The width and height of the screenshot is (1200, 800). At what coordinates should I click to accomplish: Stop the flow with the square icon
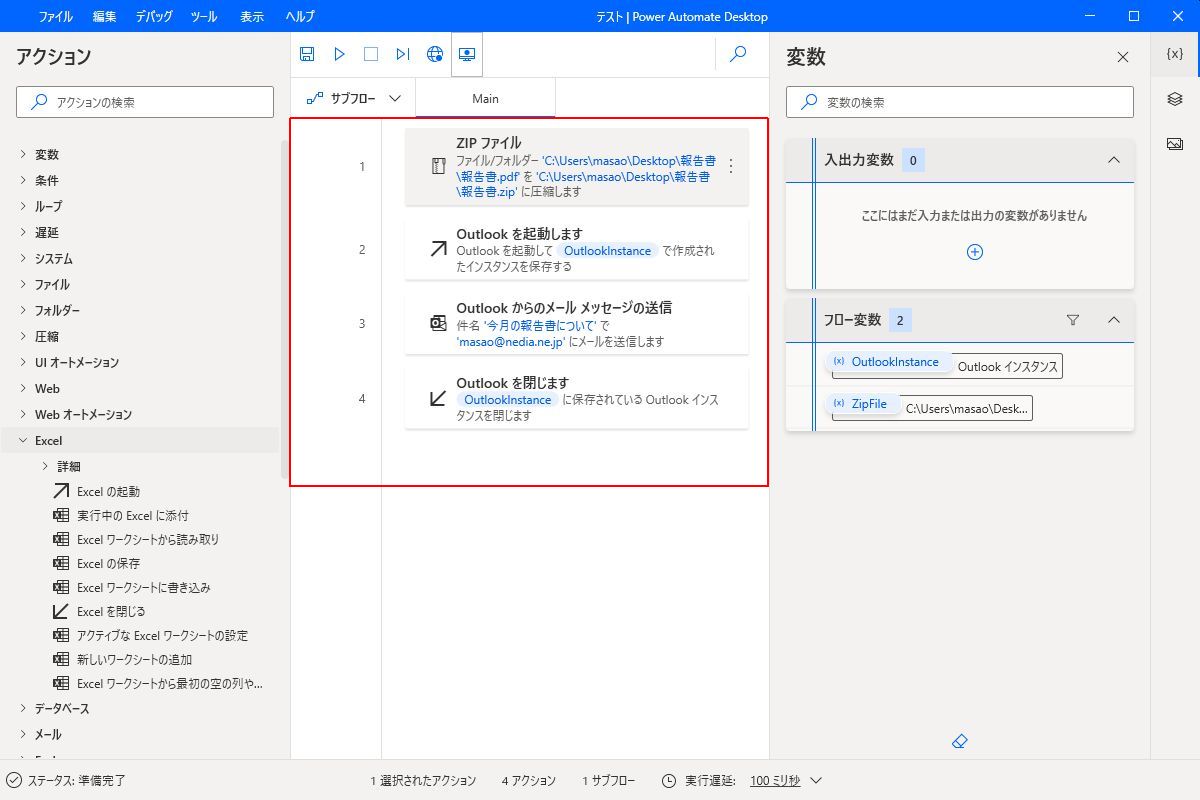coord(371,54)
